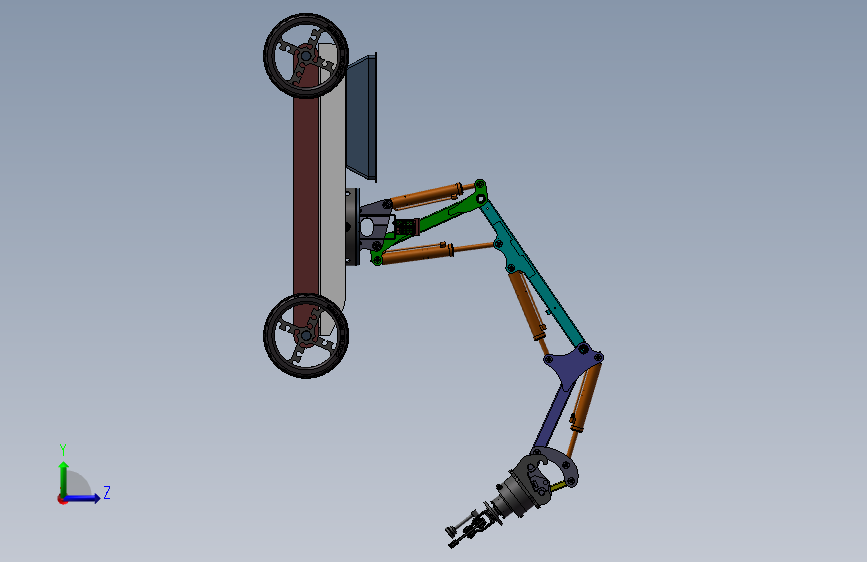Image resolution: width=867 pixels, height=562 pixels.
Task: Select the navy triangular elbow plate
Action: [x=574, y=365]
